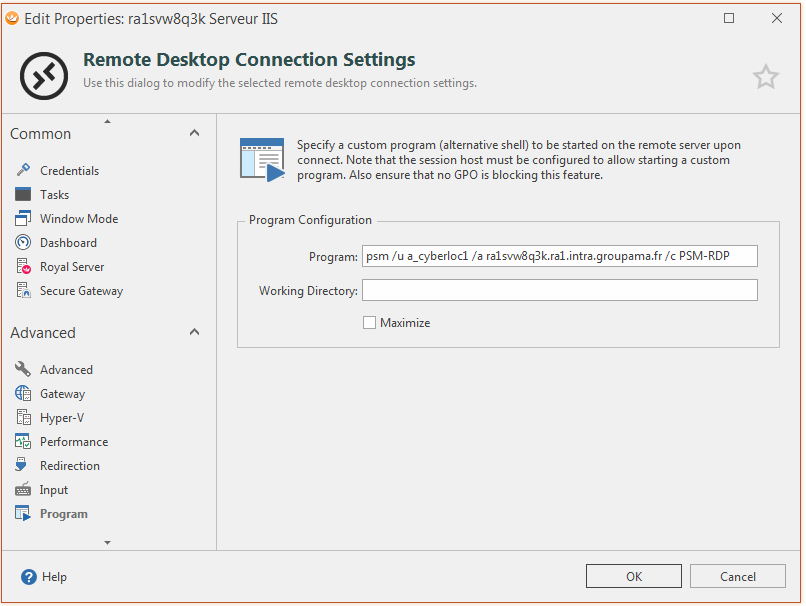806x606 pixels.
Task: Collapse the Common section
Action: click(194, 133)
